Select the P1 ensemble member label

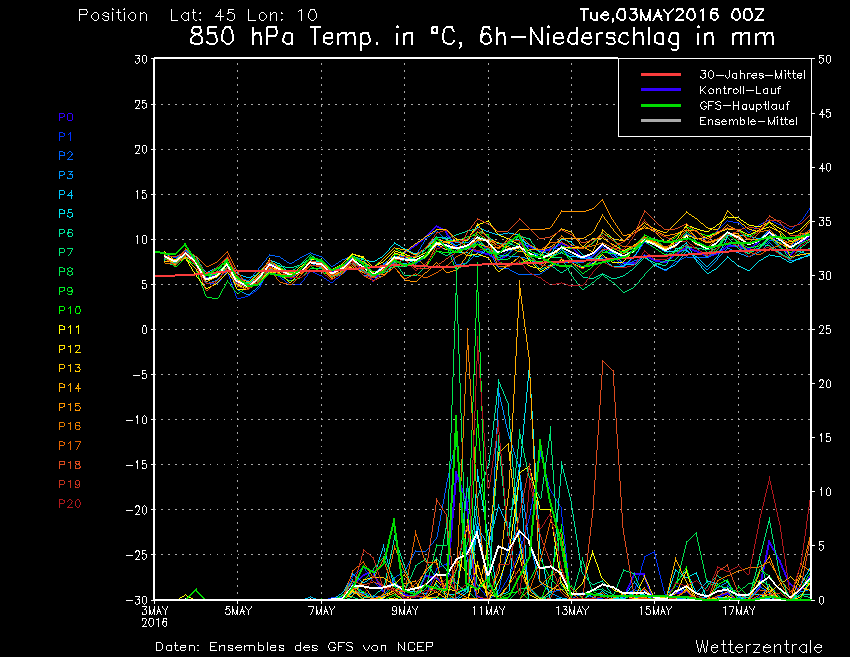[x=66, y=137]
